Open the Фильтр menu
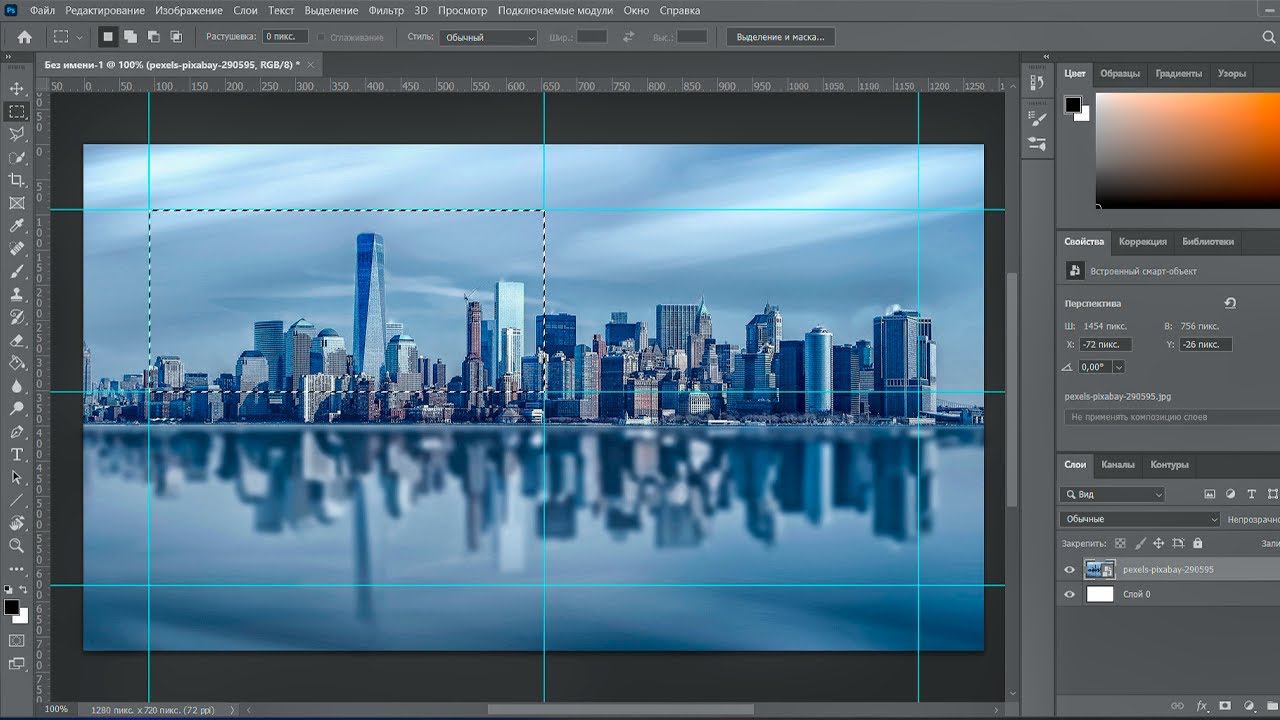The height and width of the screenshot is (720, 1280). [386, 10]
